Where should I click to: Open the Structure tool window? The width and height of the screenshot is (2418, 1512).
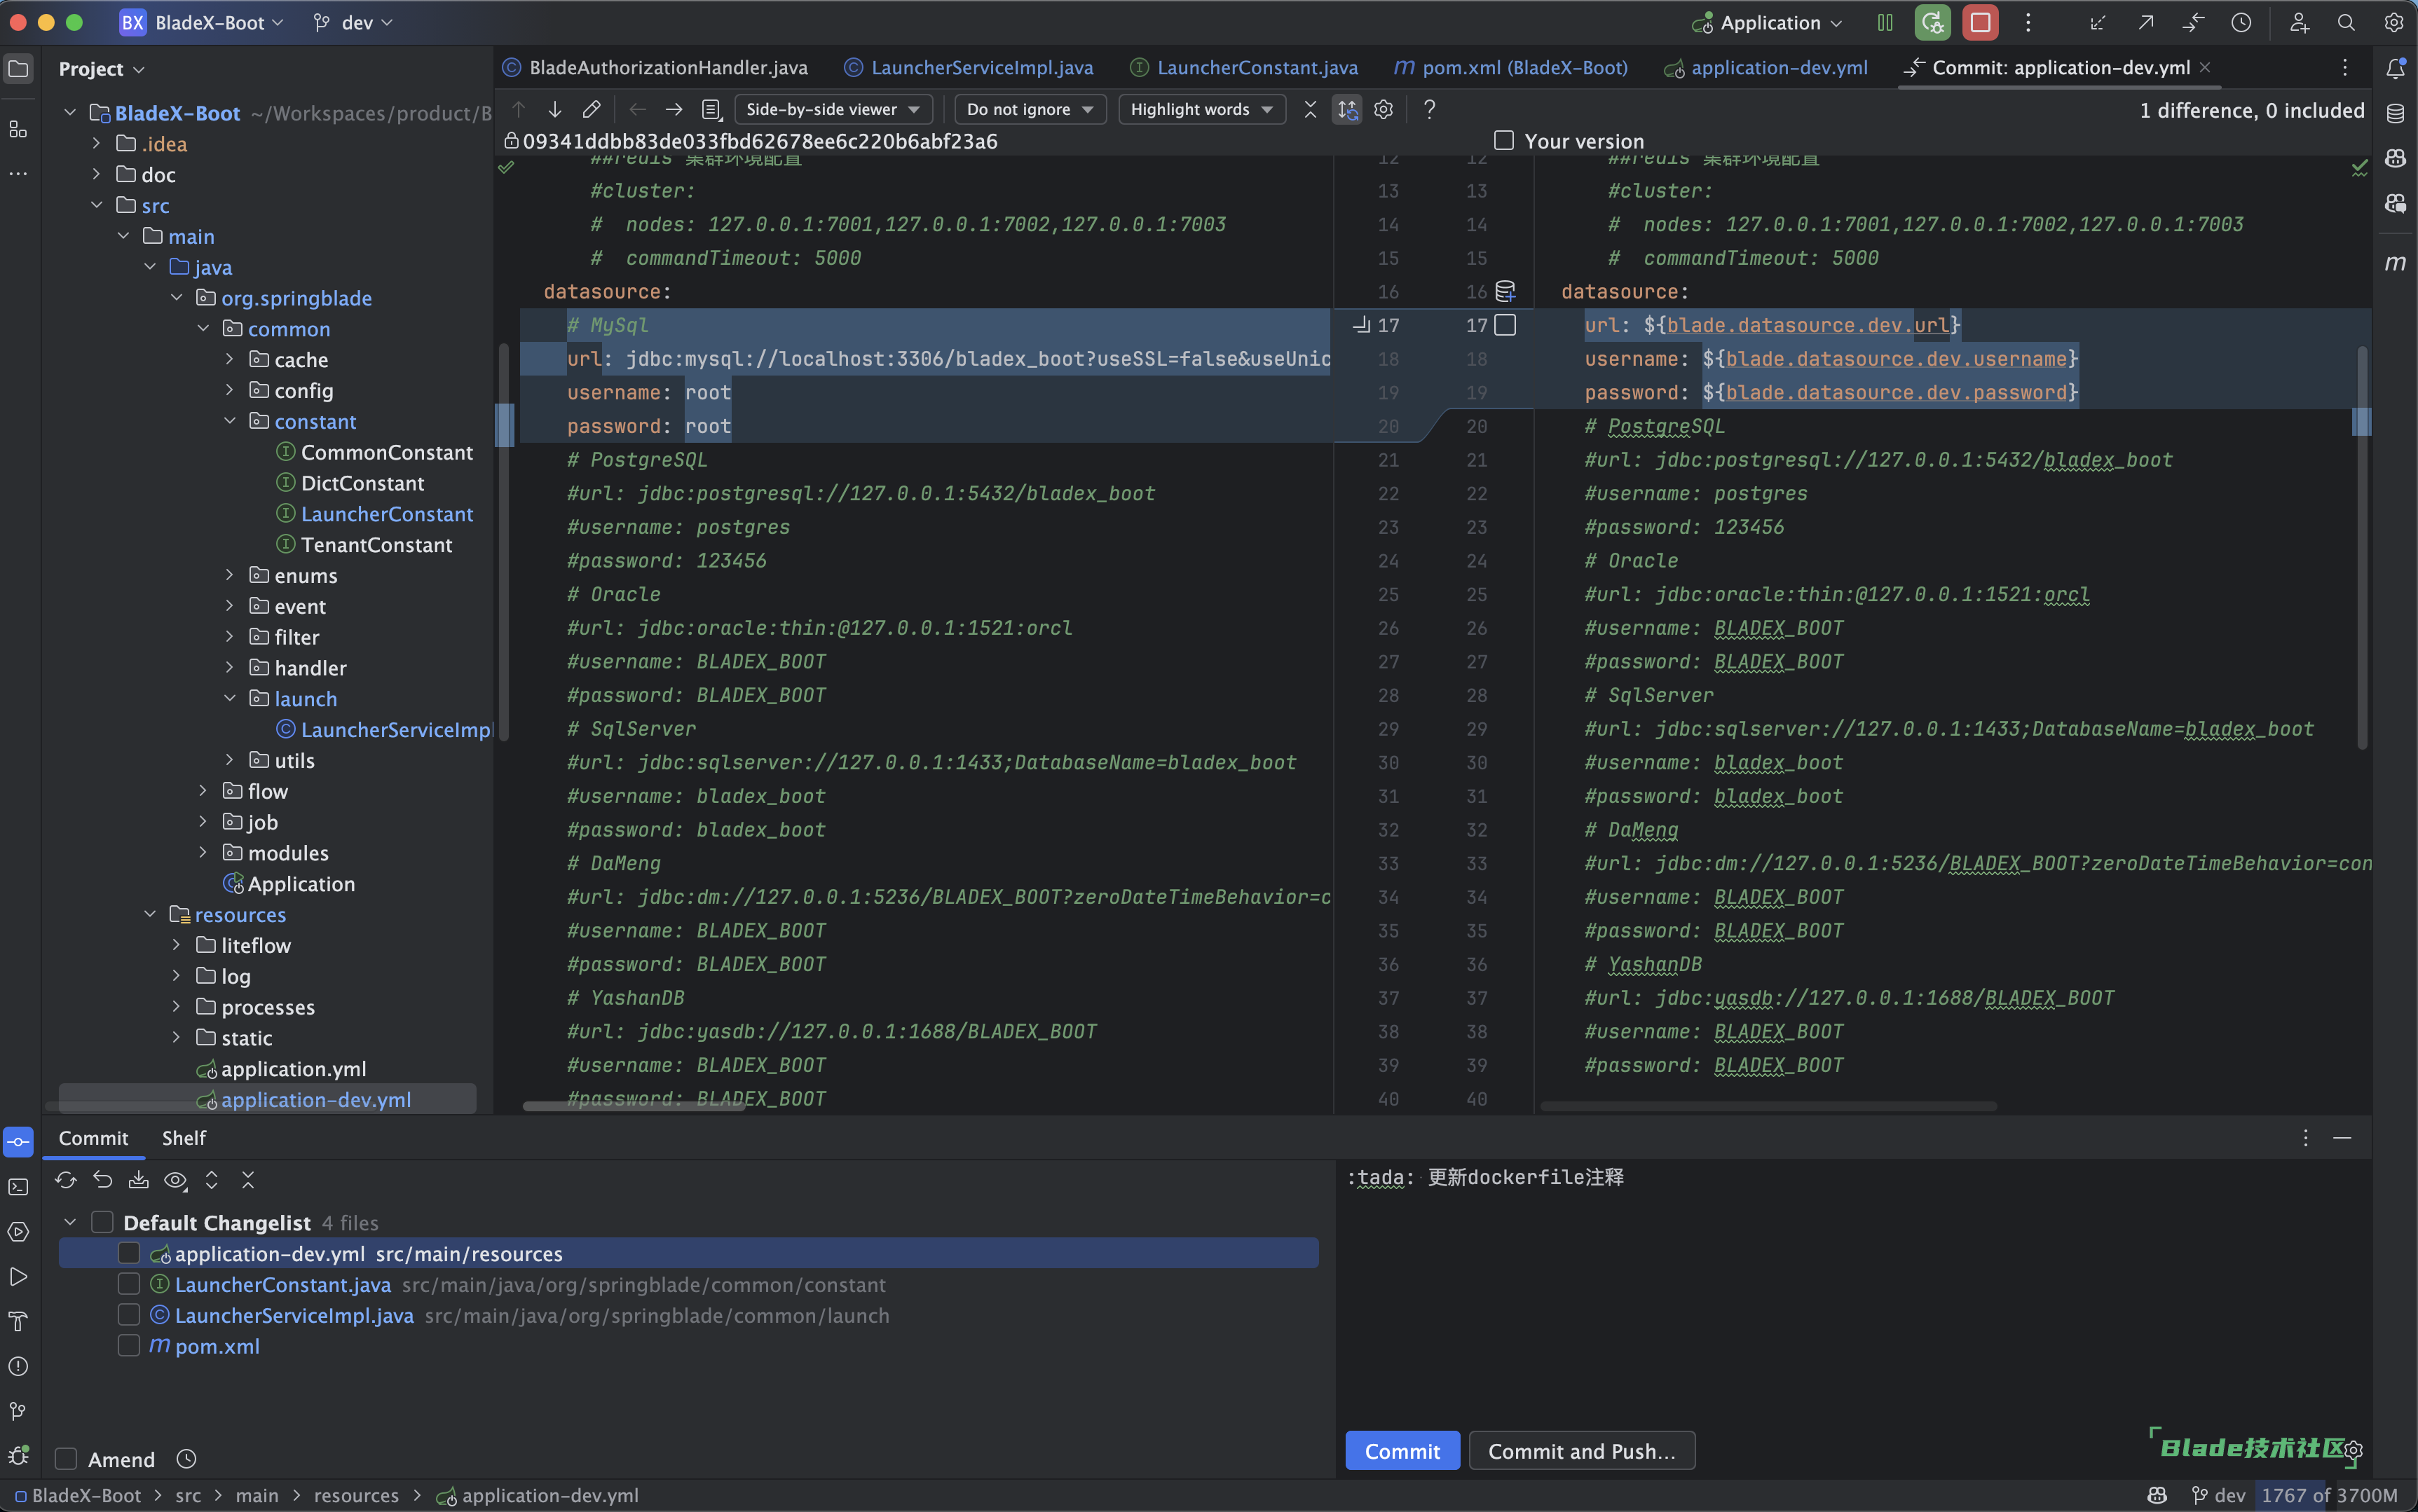point(18,129)
